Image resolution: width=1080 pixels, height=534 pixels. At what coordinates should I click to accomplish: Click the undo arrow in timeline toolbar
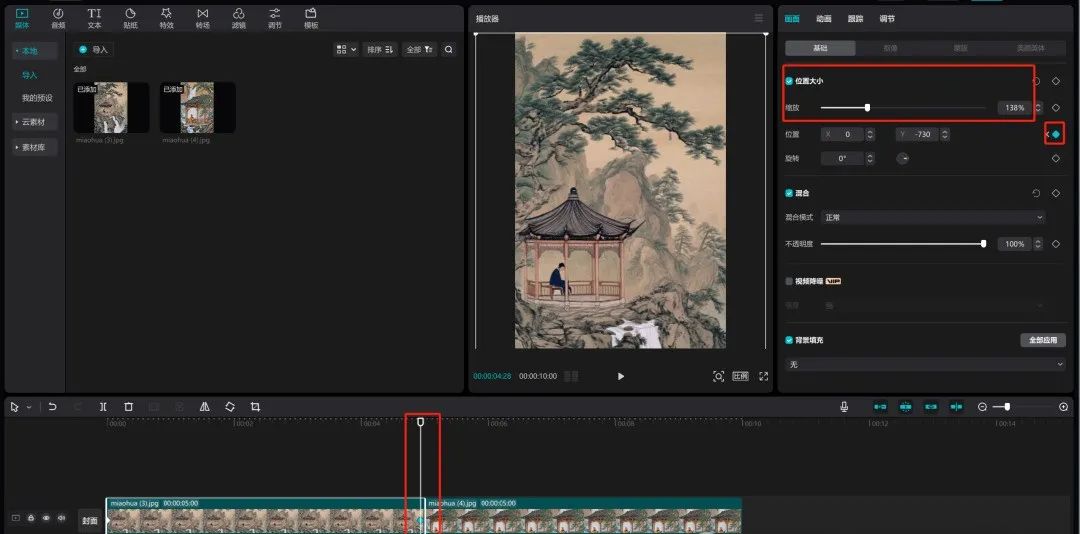52,407
